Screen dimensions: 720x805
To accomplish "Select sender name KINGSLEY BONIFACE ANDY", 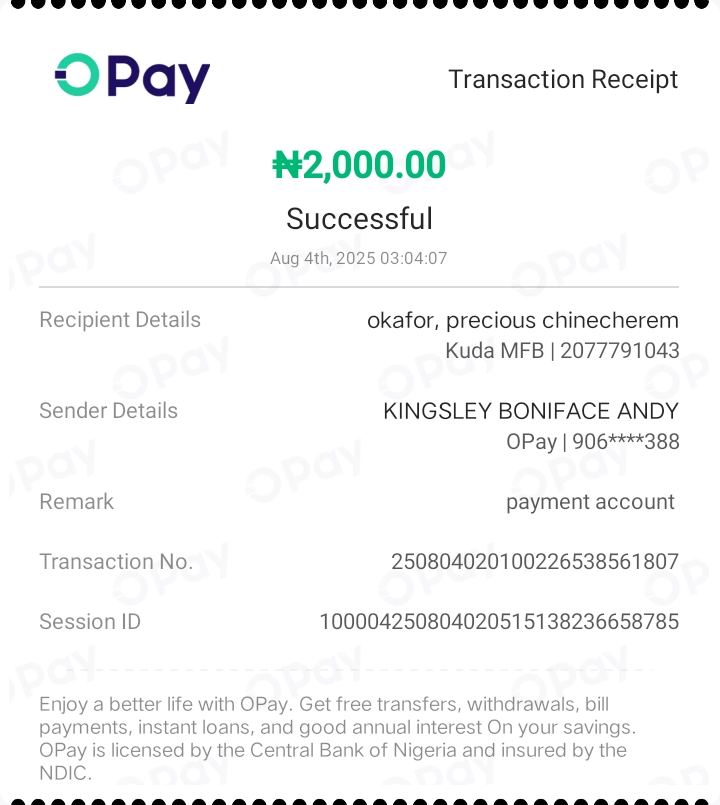I will 531,411.
